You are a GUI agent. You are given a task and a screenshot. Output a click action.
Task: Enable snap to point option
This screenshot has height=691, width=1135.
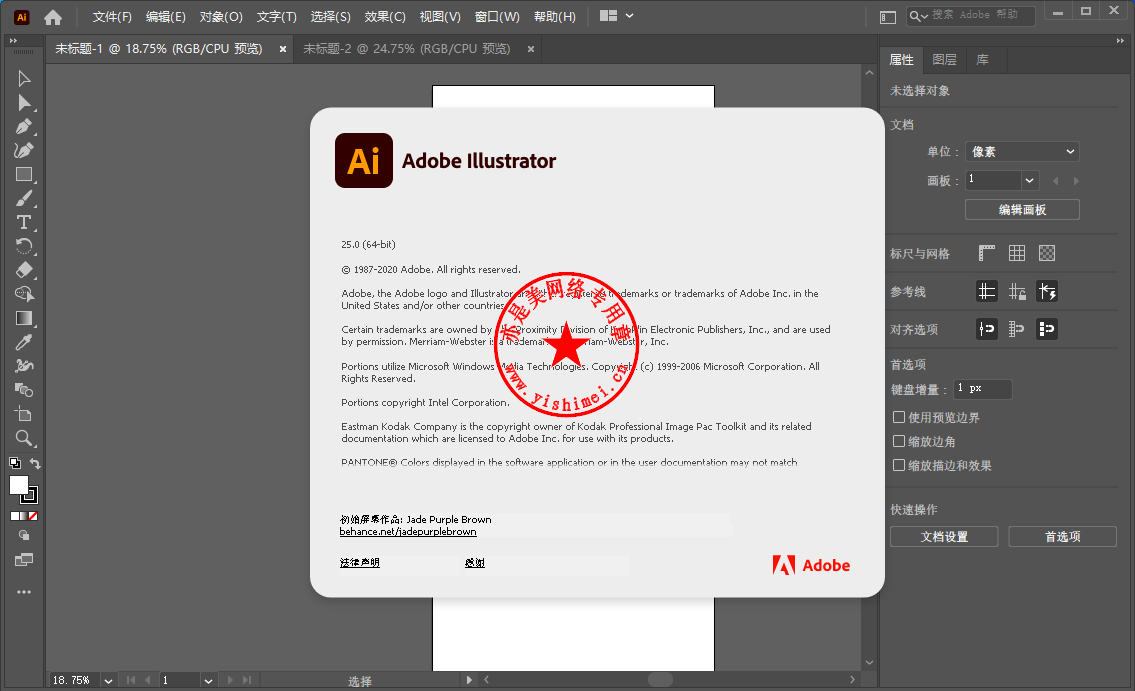tap(987, 329)
